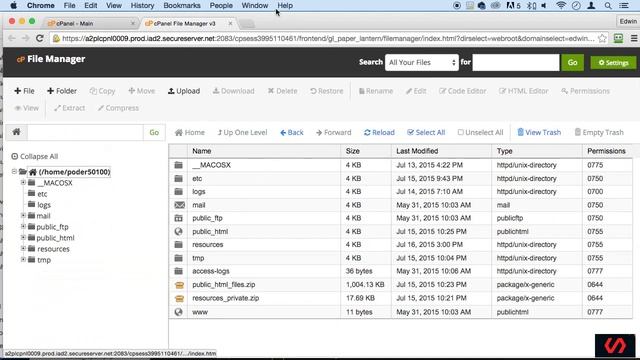Click the public_ftp row icon

(178, 218)
